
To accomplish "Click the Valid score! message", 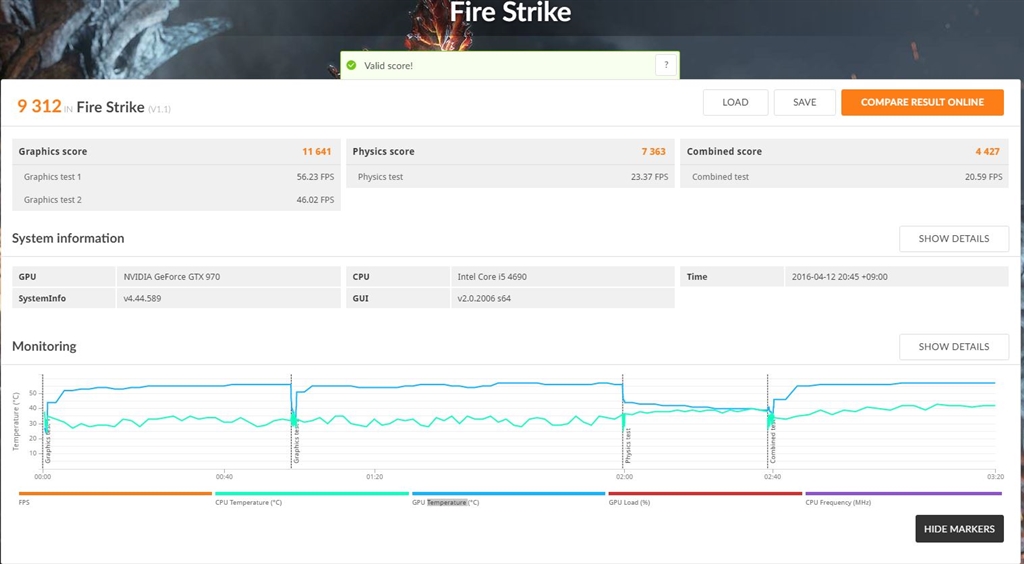I will click(388, 66).
